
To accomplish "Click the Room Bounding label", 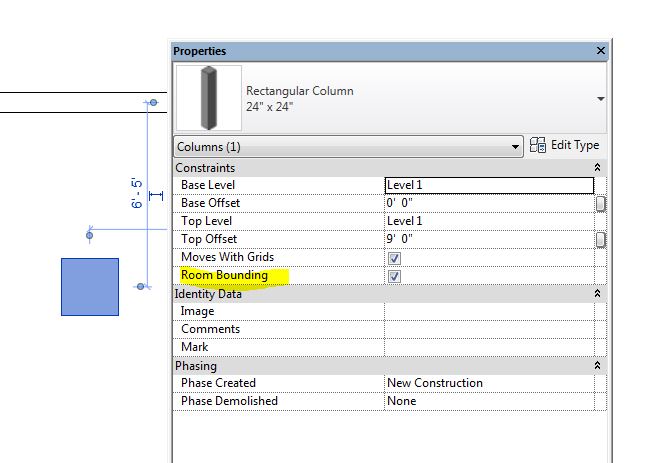I will click(x=224, y=275).
